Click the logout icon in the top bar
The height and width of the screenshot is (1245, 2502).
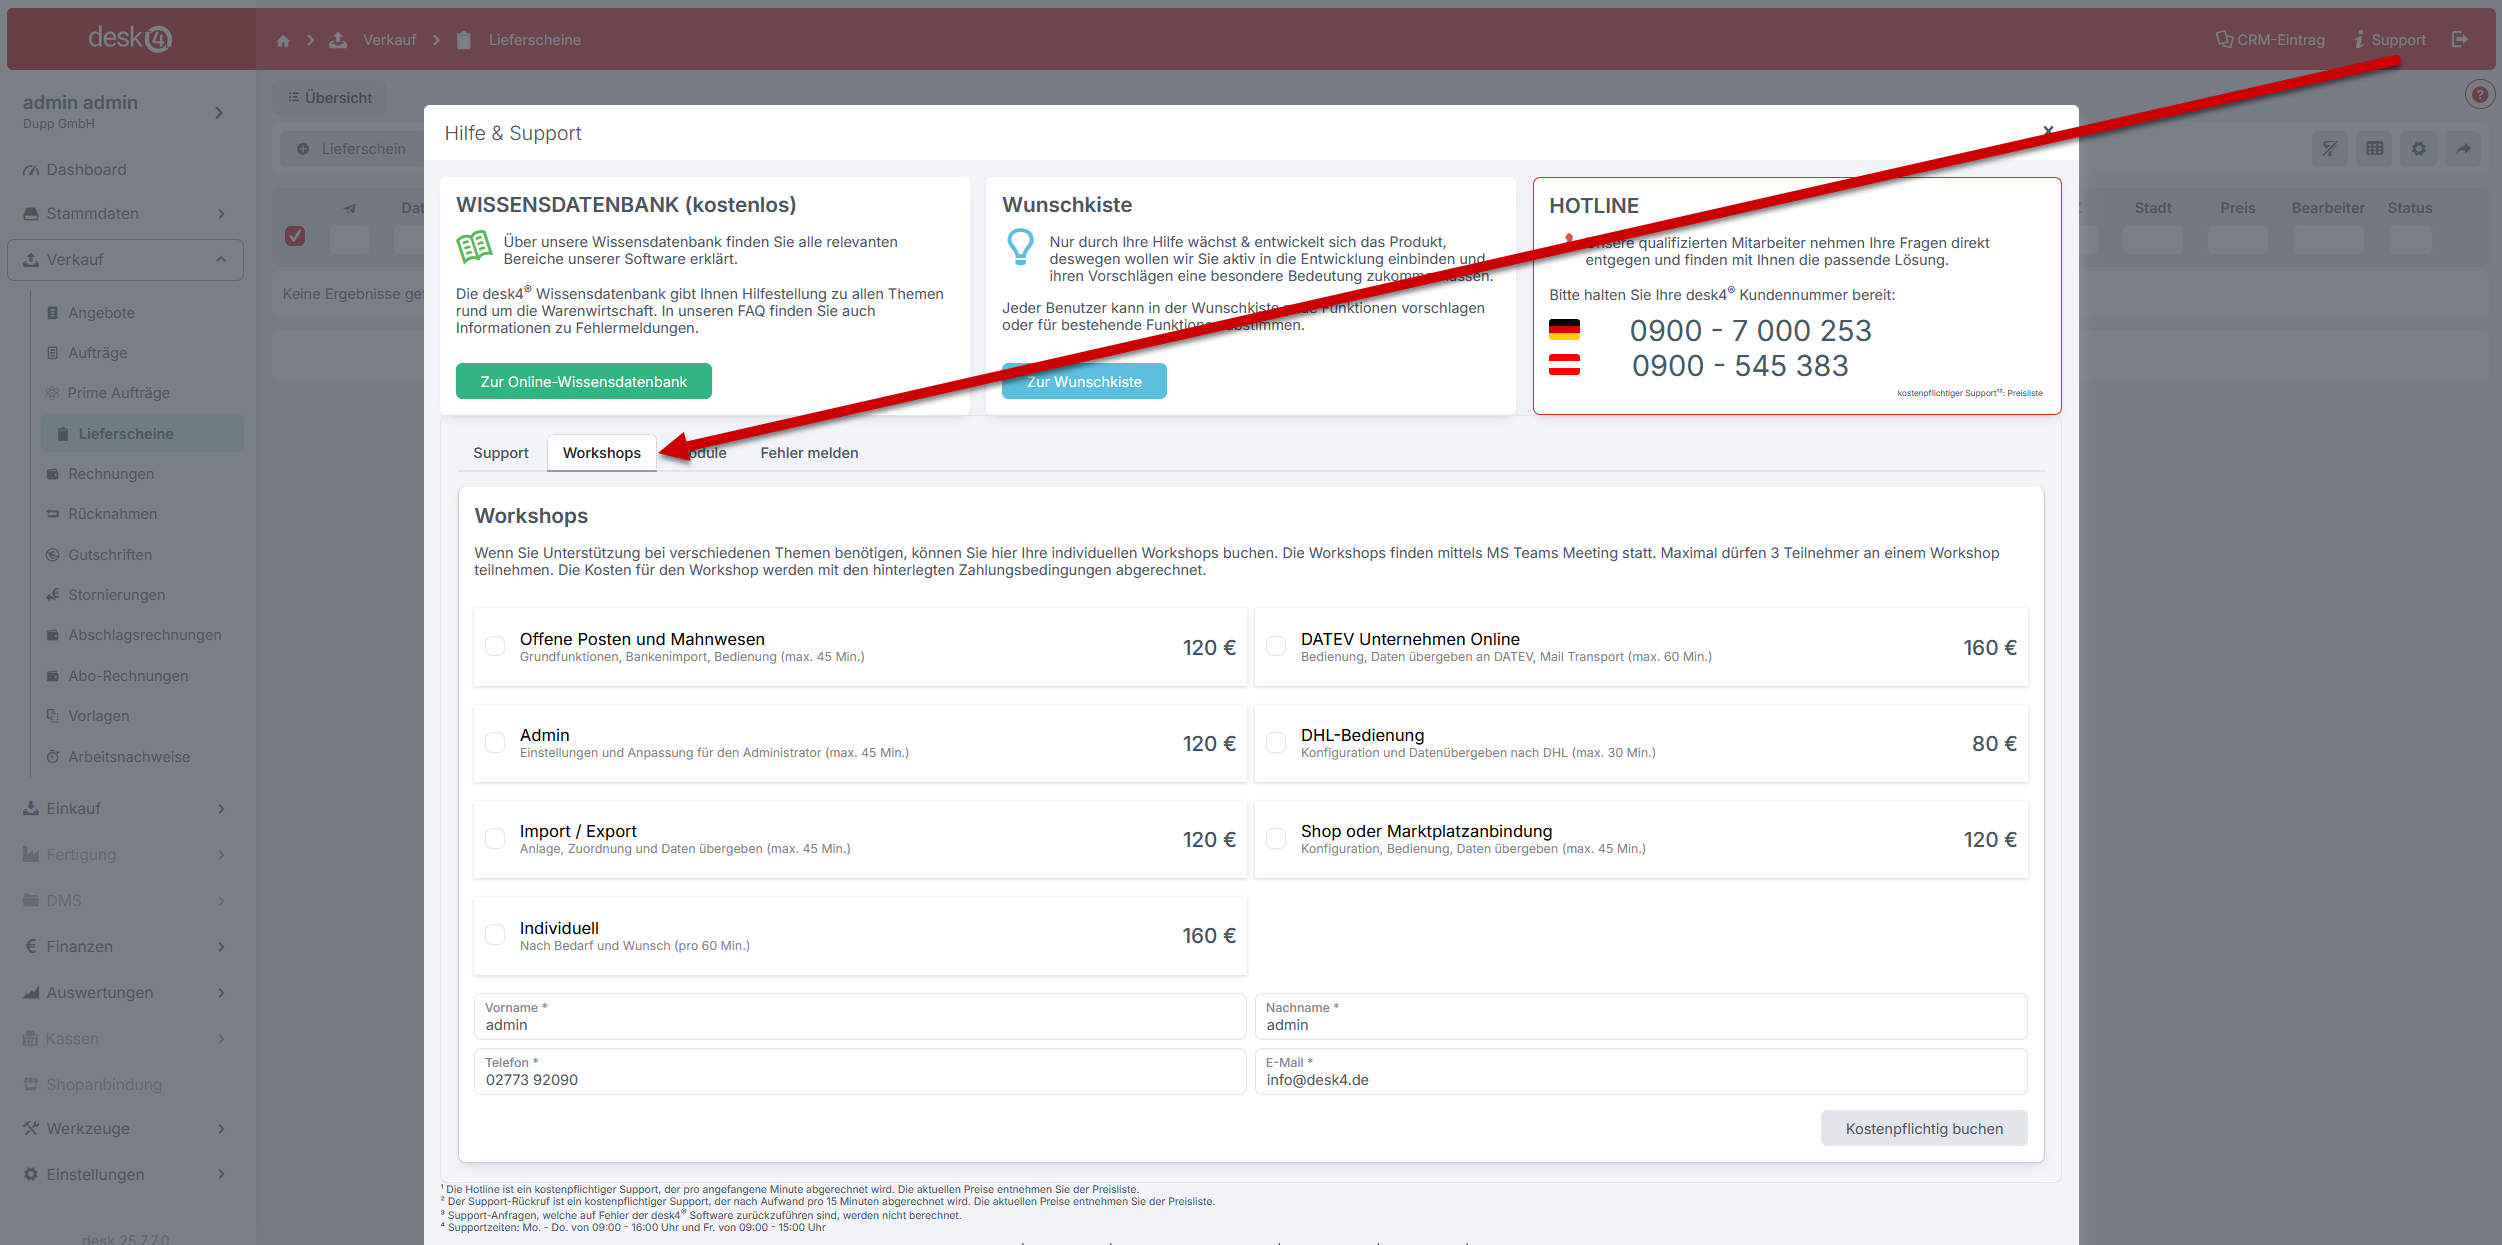[2460, 39]
